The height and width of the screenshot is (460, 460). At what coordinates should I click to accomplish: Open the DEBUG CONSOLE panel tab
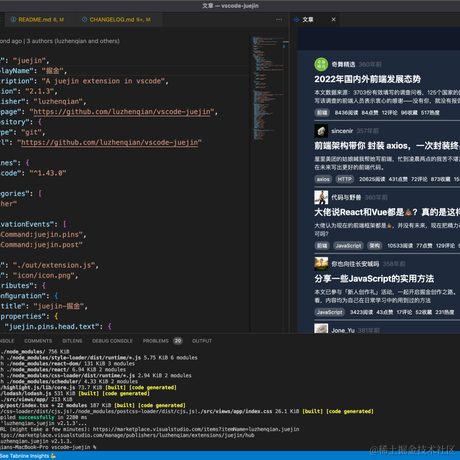pyautogui.click(x=112, y=341)
